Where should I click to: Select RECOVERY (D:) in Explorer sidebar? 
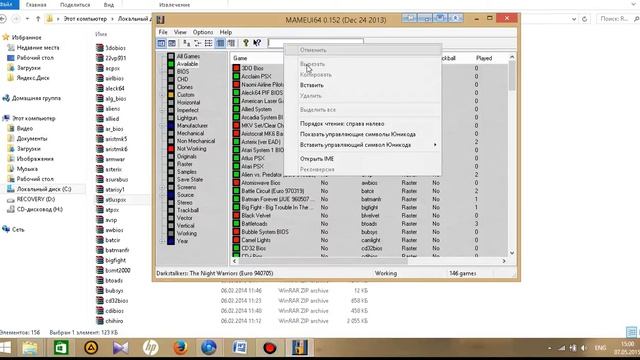pos(36,199)
